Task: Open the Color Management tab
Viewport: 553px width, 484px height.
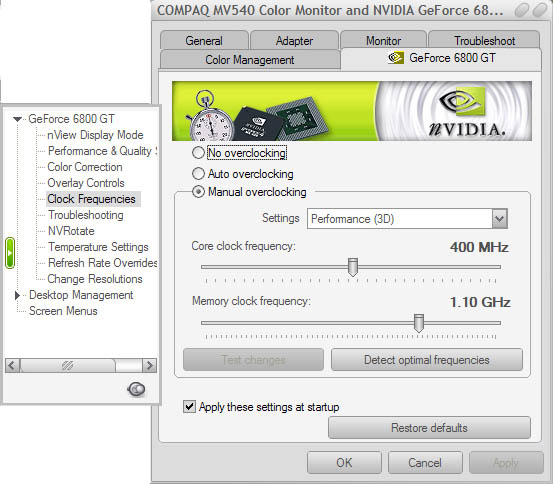Action: click(x=250, y=59)
